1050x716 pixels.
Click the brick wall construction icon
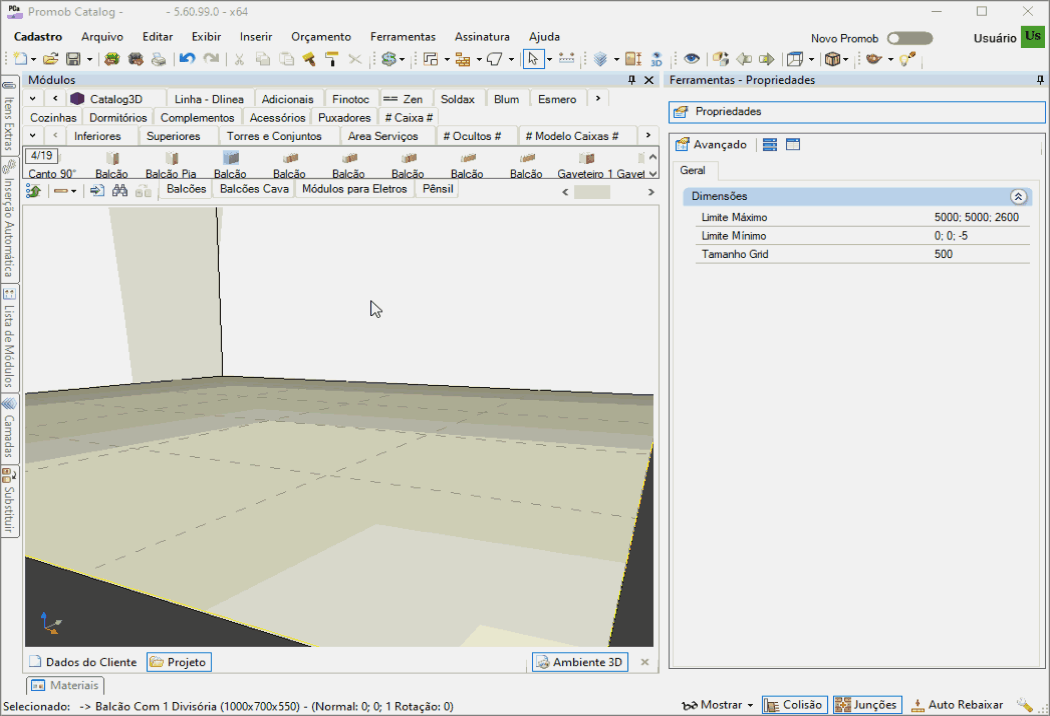(x=463, y=59)
